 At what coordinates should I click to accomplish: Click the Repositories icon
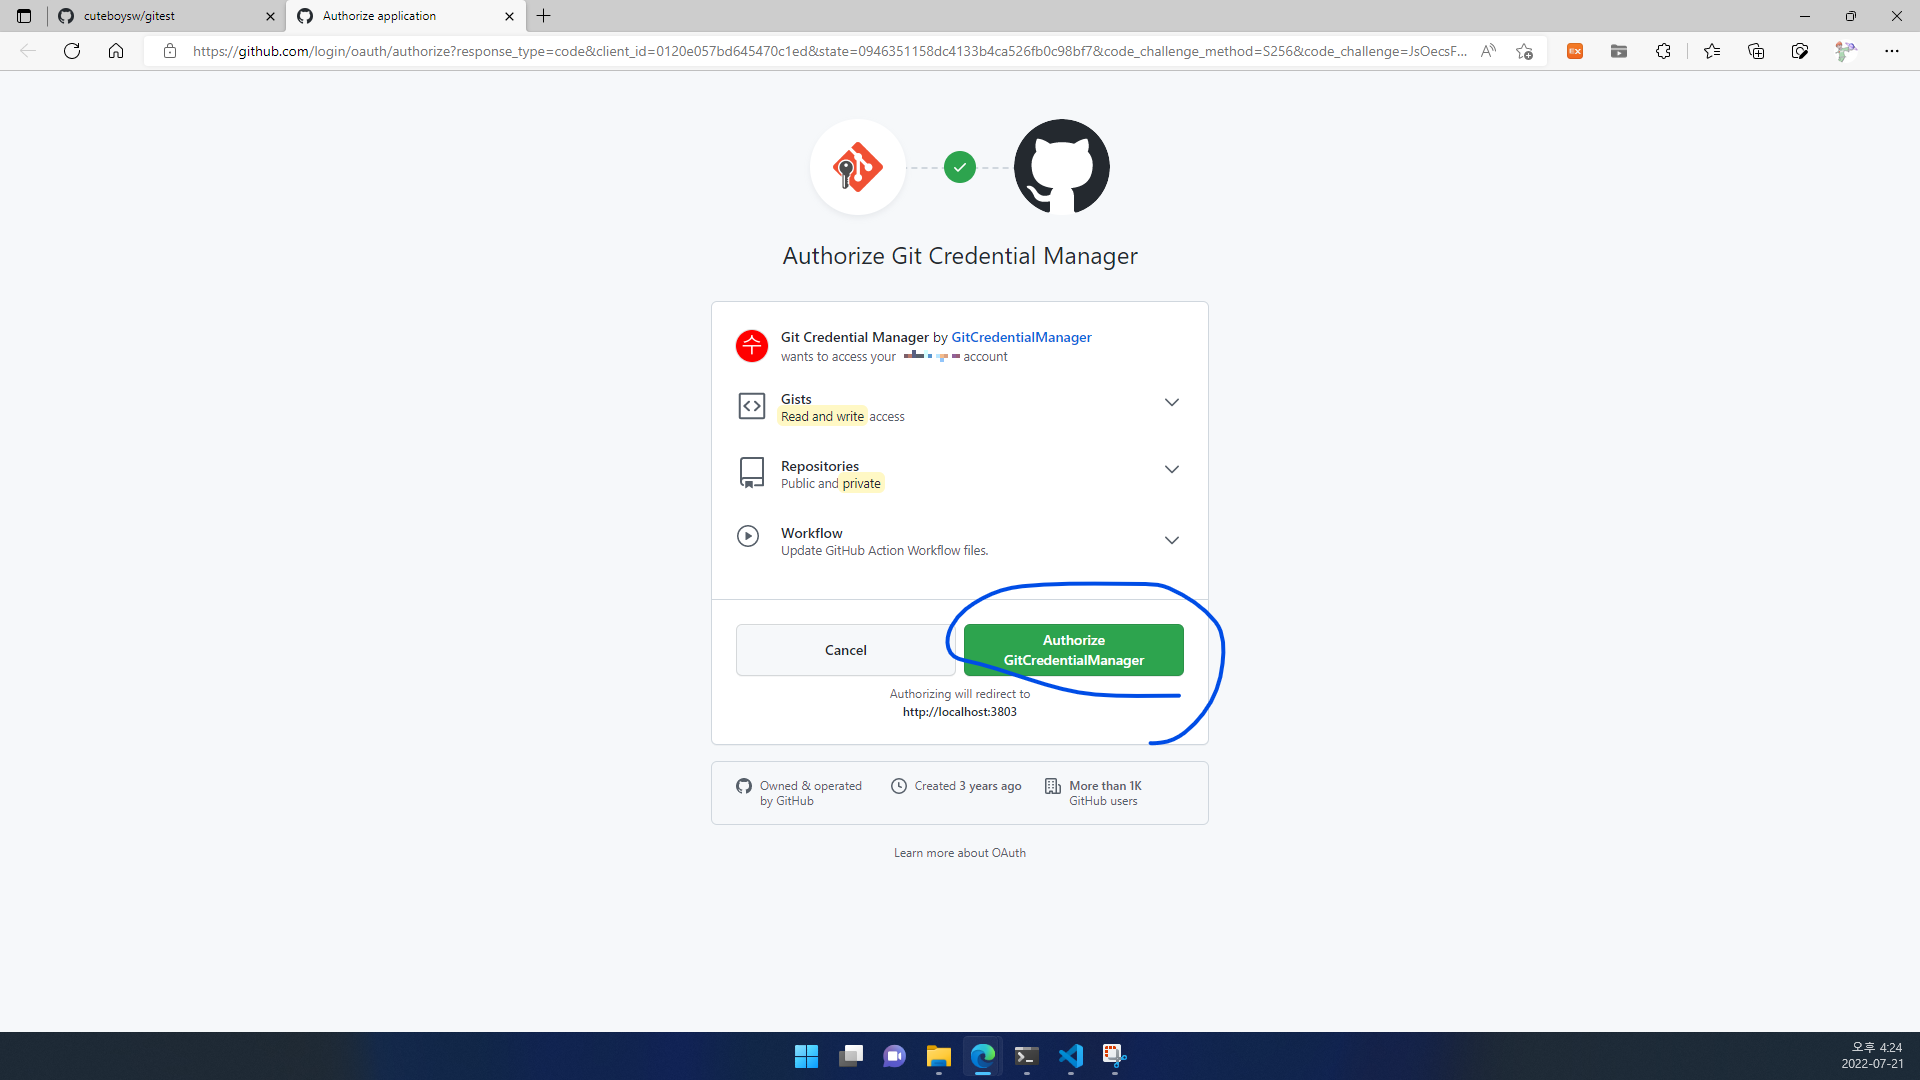(x=750, y=472)
